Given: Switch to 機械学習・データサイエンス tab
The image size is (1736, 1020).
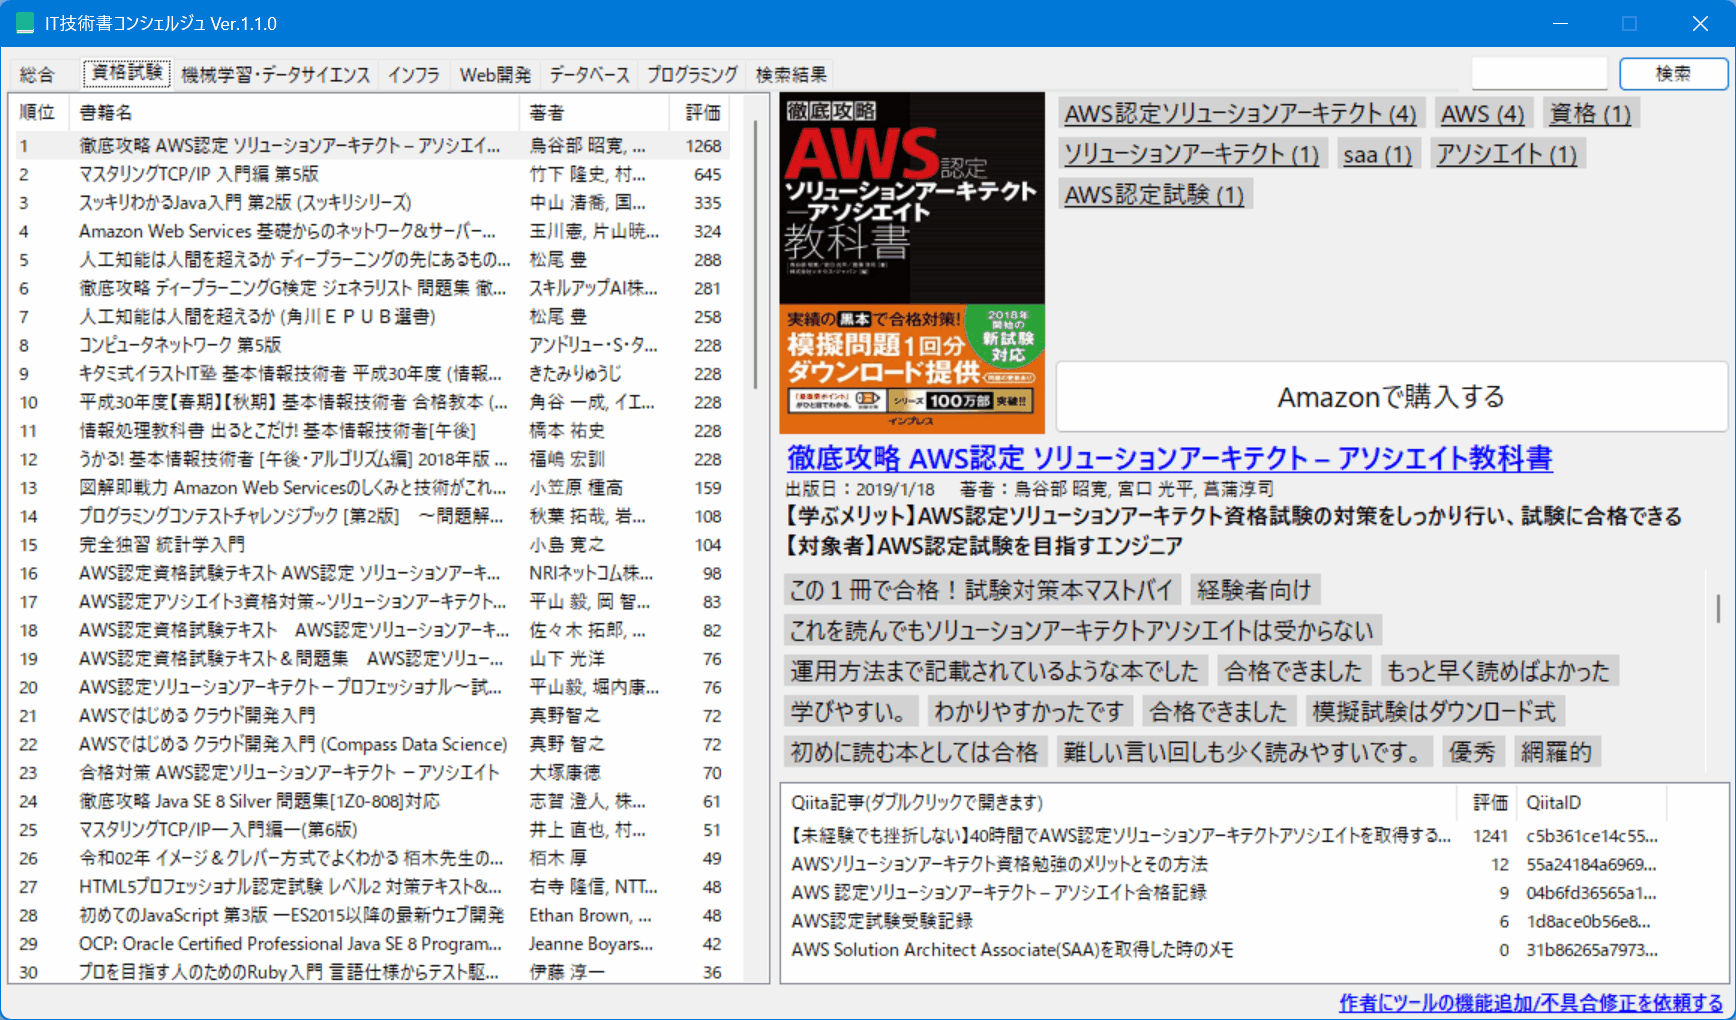Looking at the screenshot, I should tap(276, 75).
